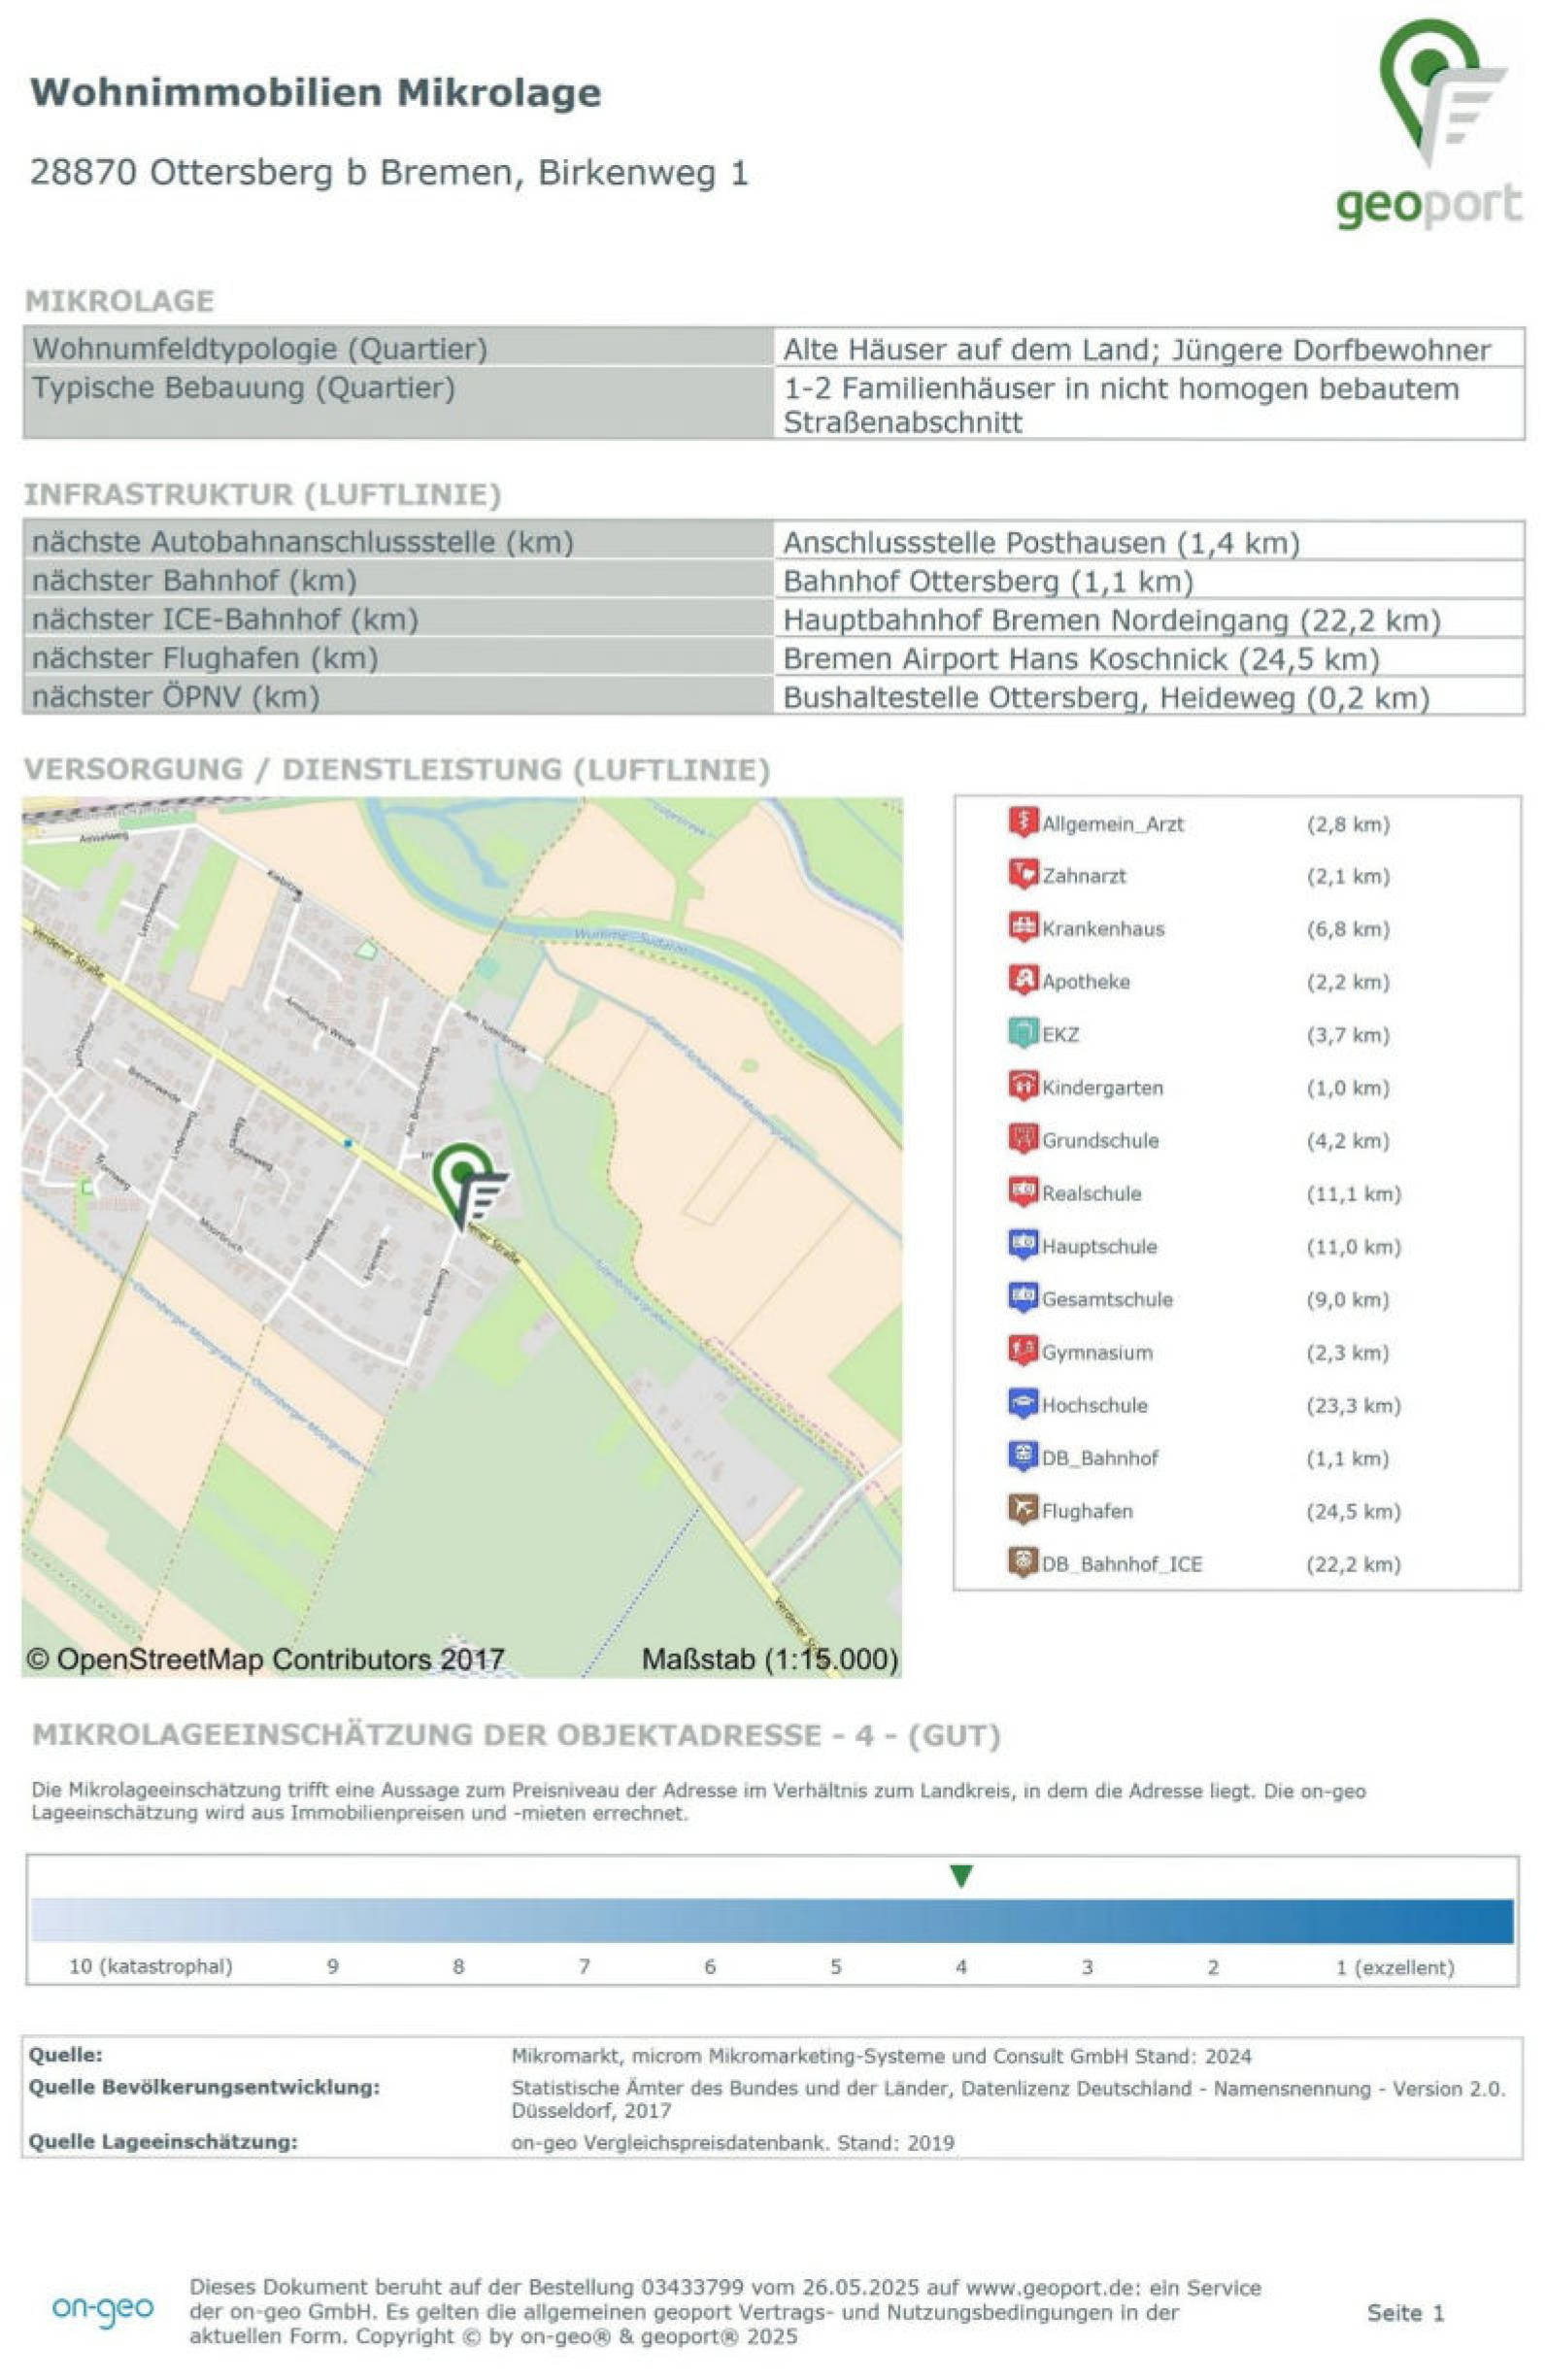Click the Allgemein_Arzt legend icon

click(1022, 822)
